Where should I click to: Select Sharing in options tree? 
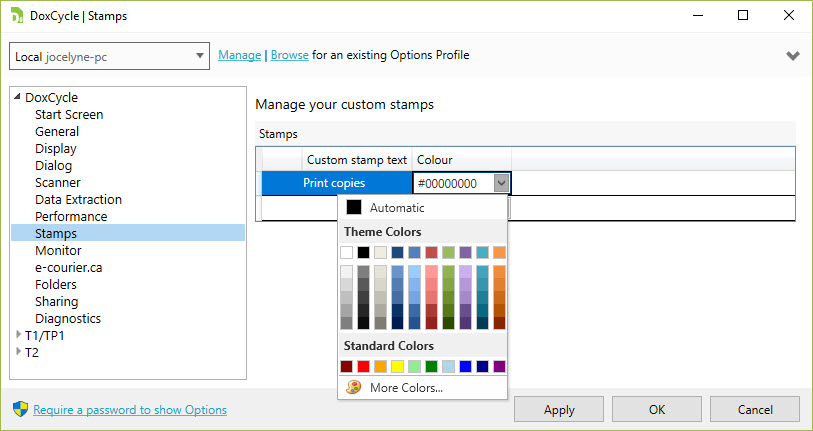(57, 301)
